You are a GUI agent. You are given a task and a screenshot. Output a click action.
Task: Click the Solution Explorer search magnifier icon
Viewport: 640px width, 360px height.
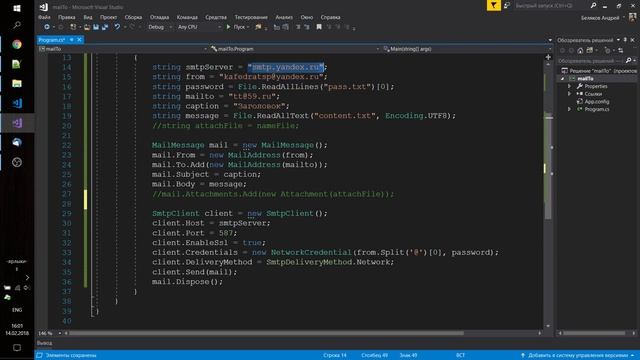(629, 60)
